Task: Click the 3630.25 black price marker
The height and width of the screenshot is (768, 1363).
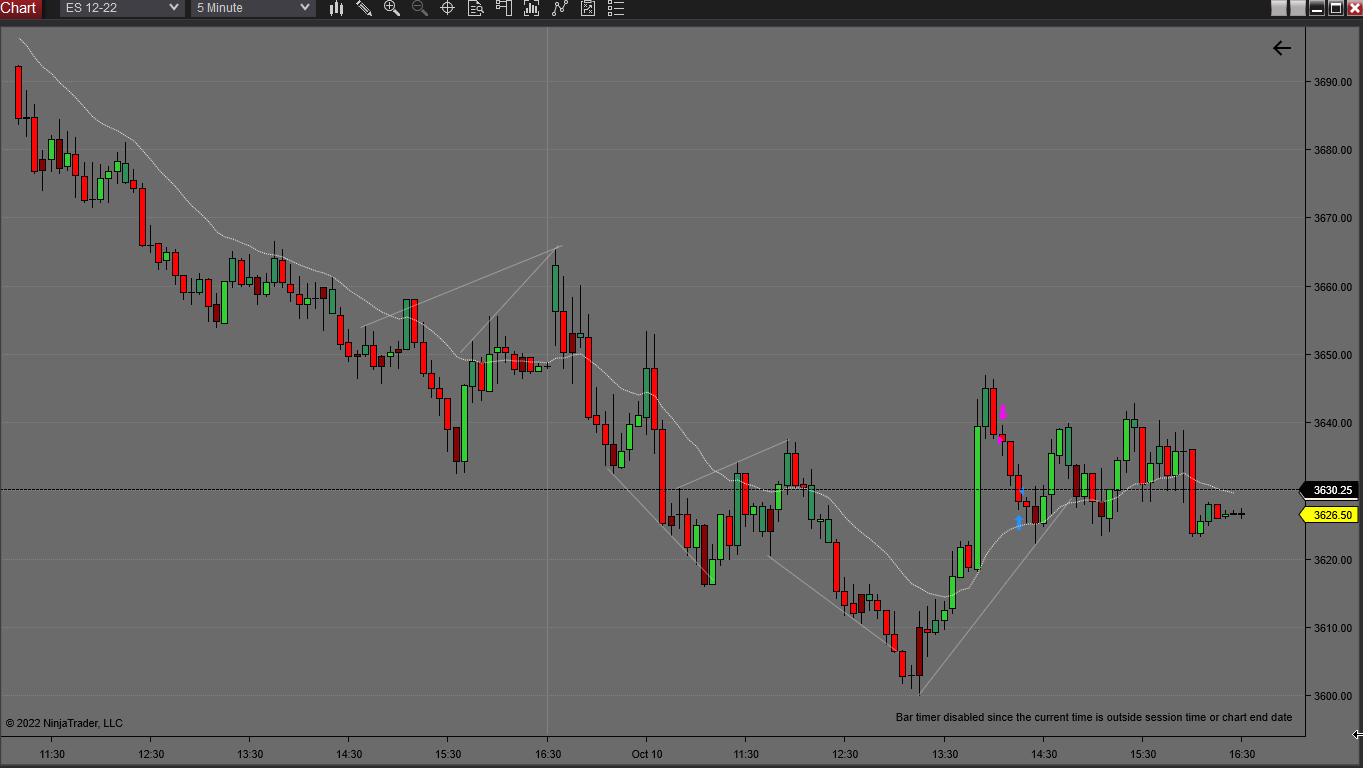Action: point(1329,490)
